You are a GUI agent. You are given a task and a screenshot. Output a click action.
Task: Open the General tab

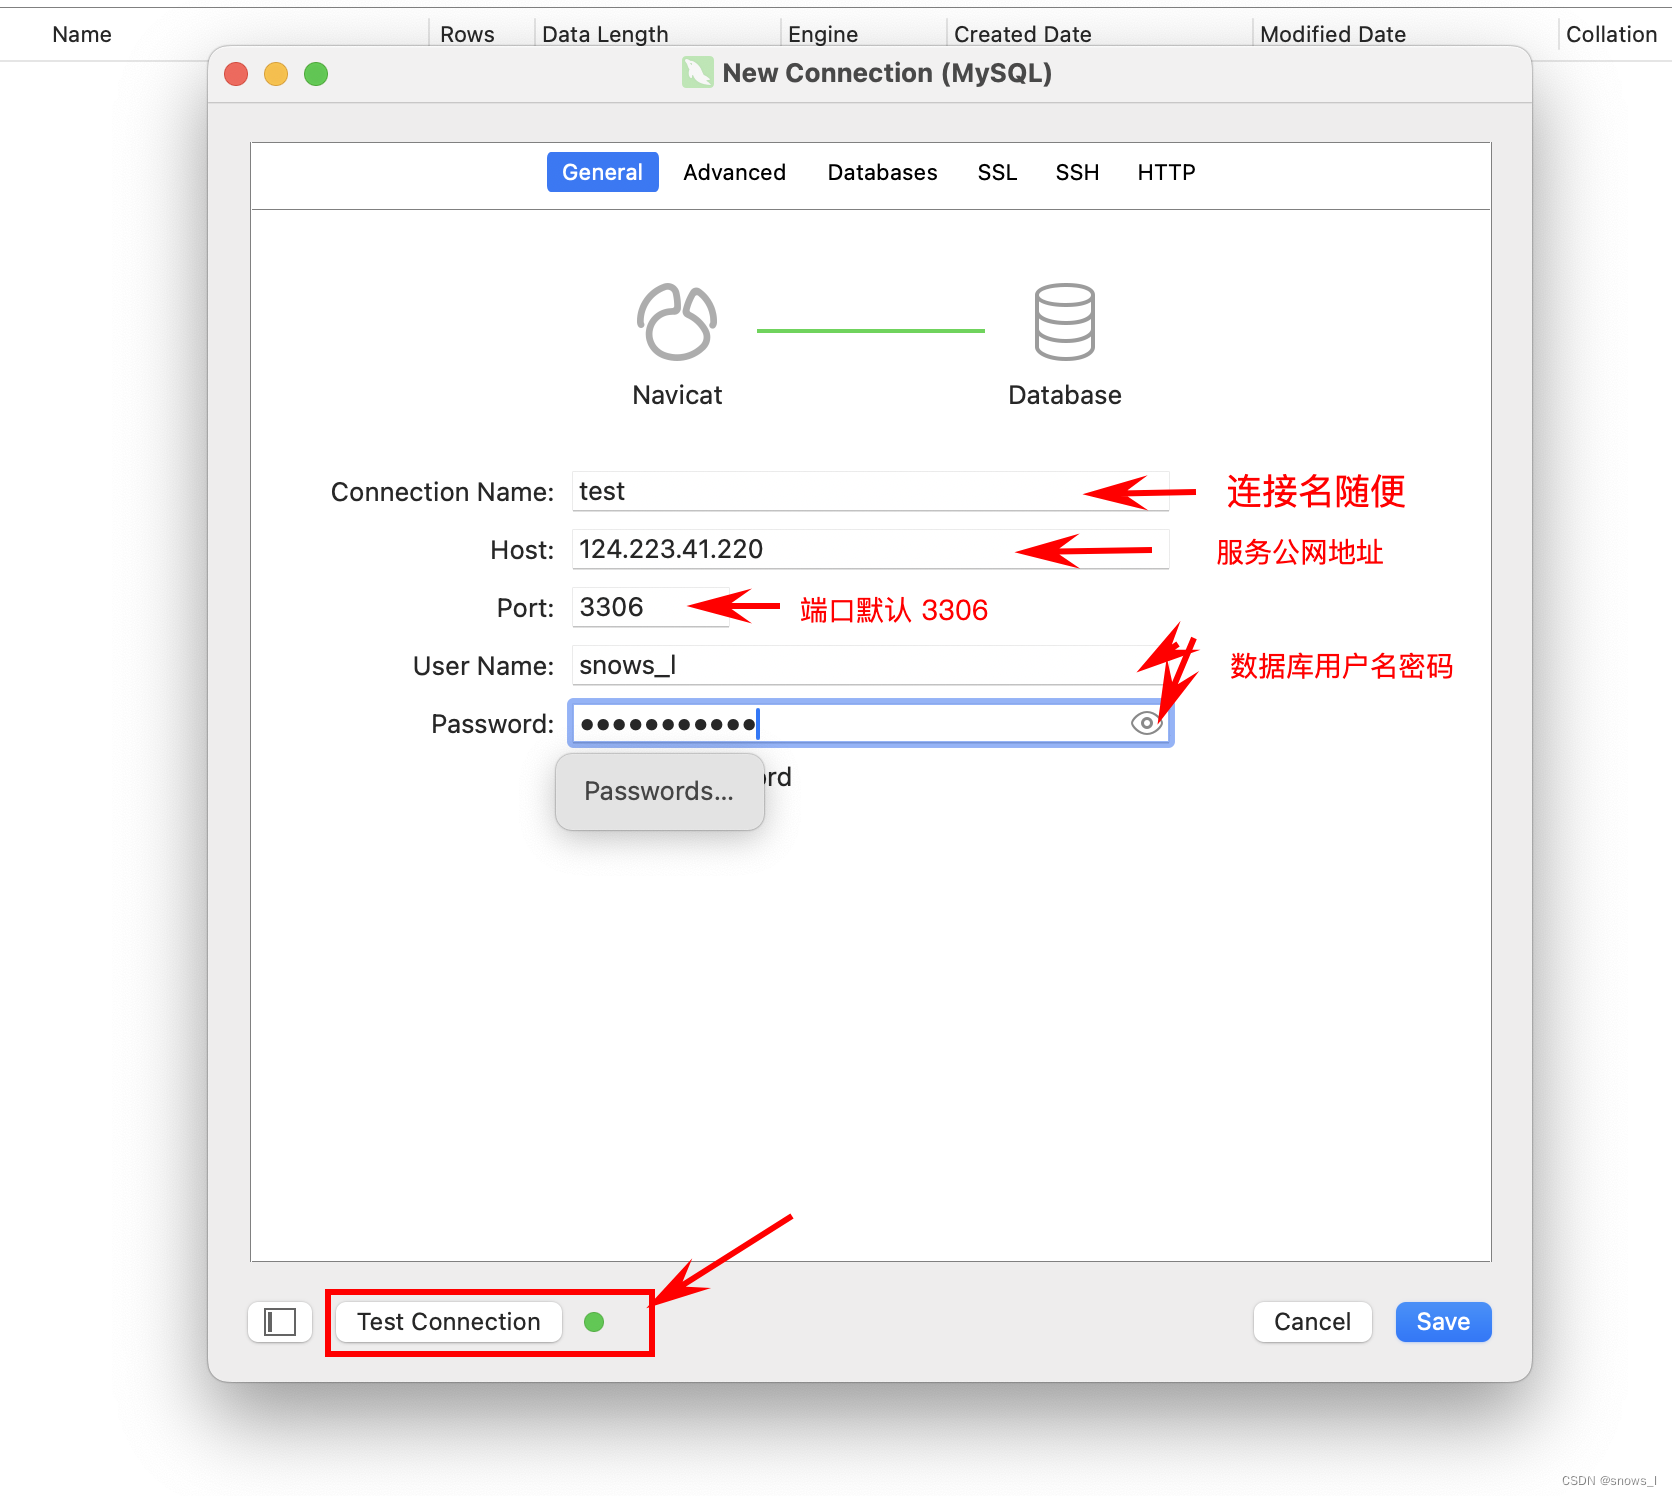(602, 172)
